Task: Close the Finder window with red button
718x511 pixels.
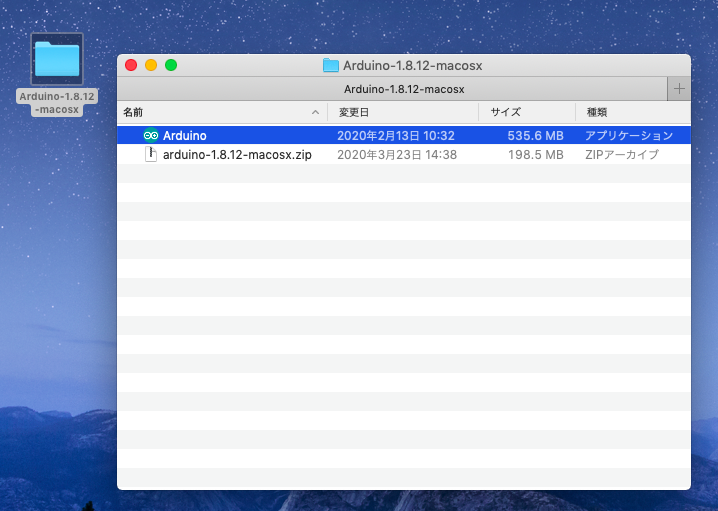Action: pos(131,65)
